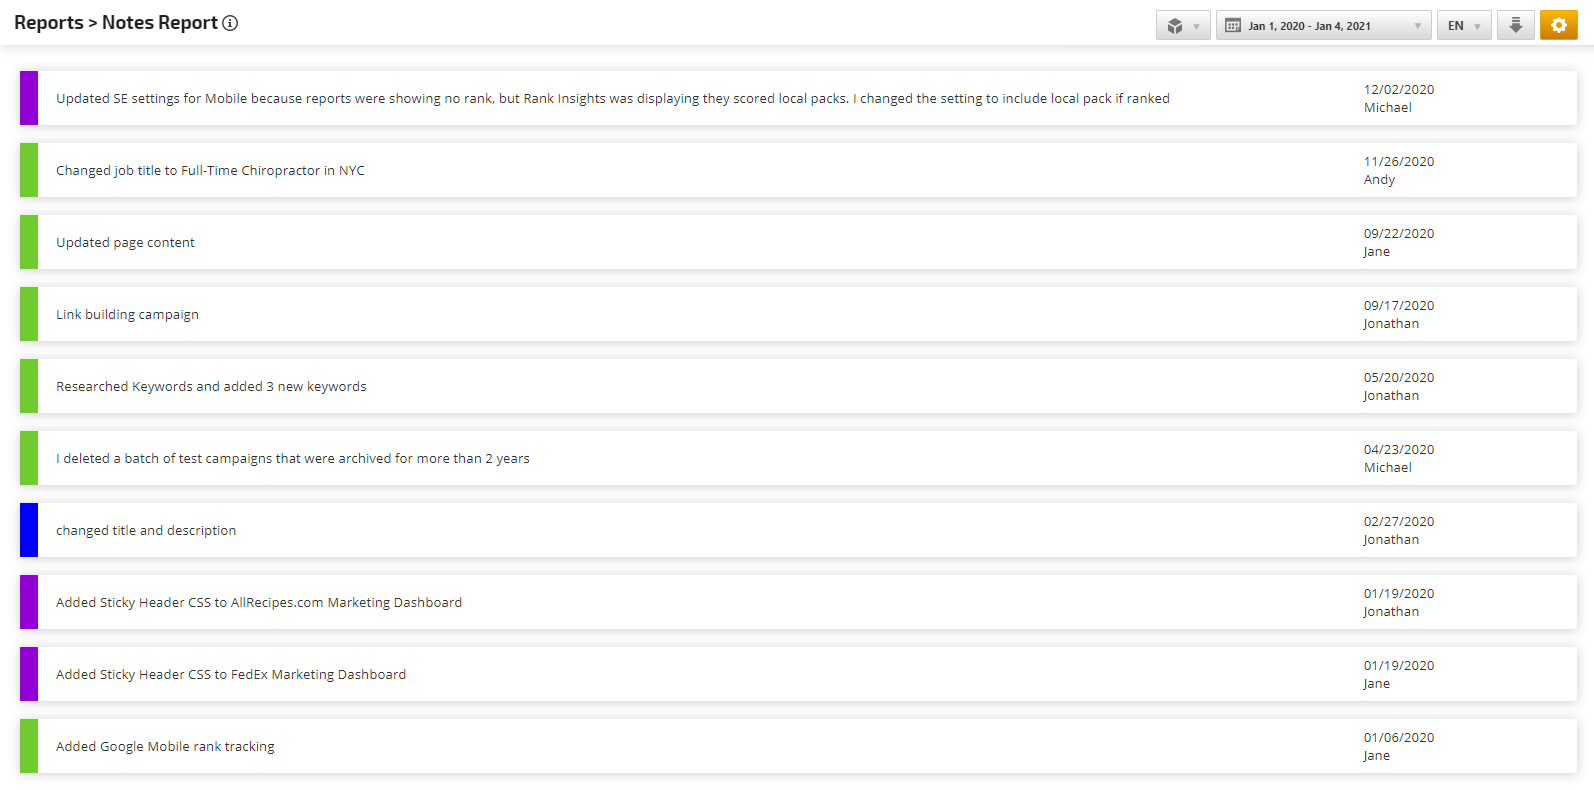Click green color bar of Google Mobile note
This screenshot has height=790, width=1594.
[x=29, y=746]
